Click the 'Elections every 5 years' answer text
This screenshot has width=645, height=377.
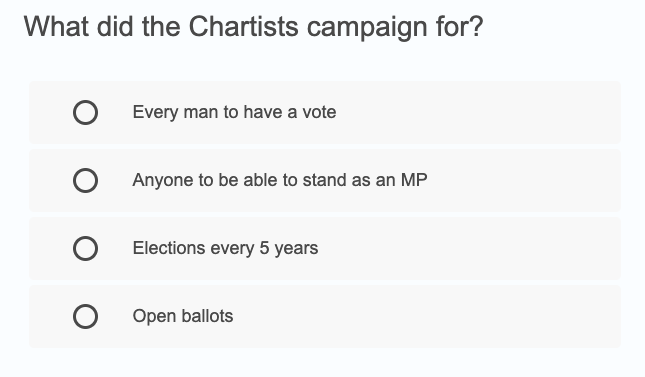pyautogui.click(x=225, y=248)
